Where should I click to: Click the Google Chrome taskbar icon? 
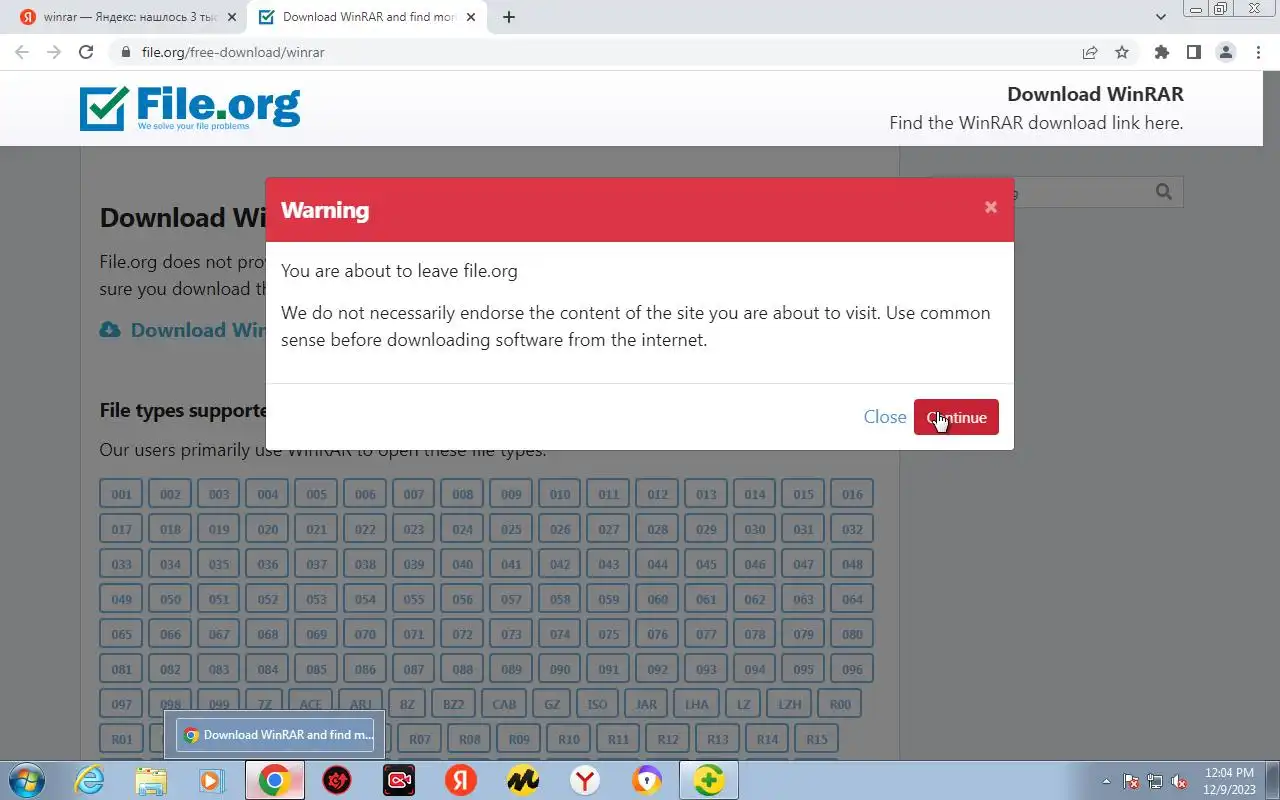pyautogui.click(x=275, y=780)
